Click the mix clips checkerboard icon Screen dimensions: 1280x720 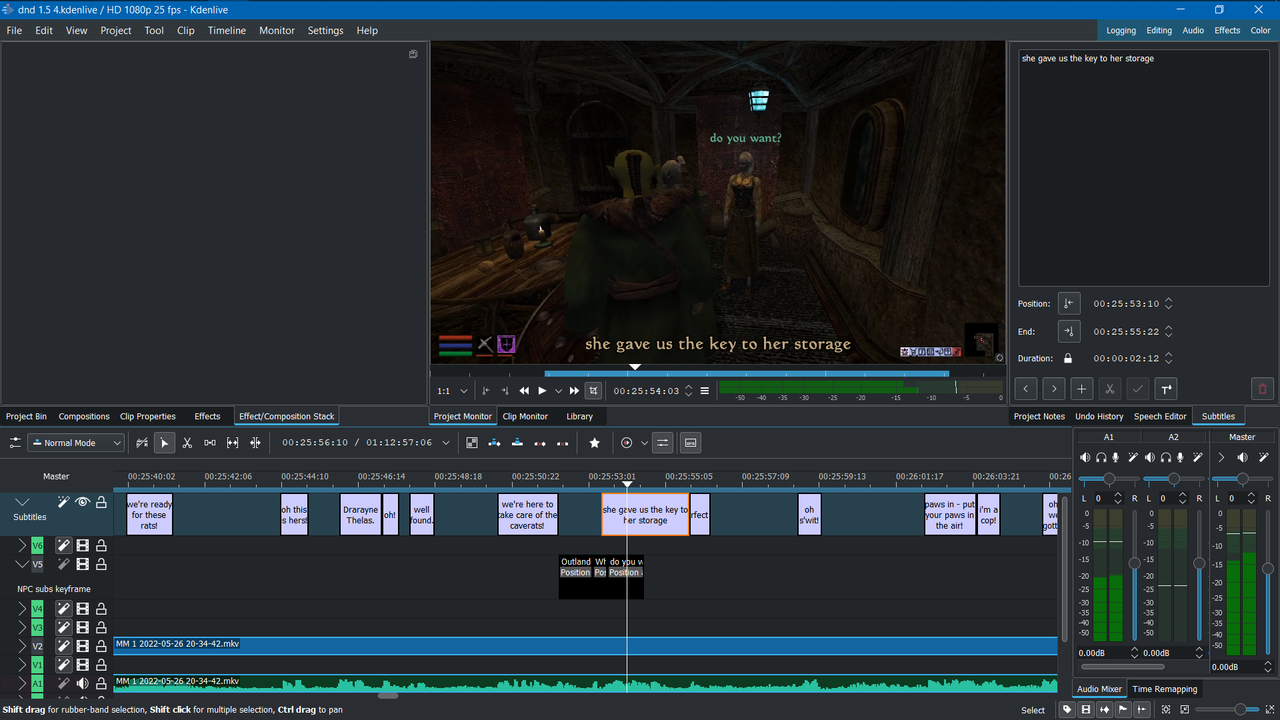[472, 443]
